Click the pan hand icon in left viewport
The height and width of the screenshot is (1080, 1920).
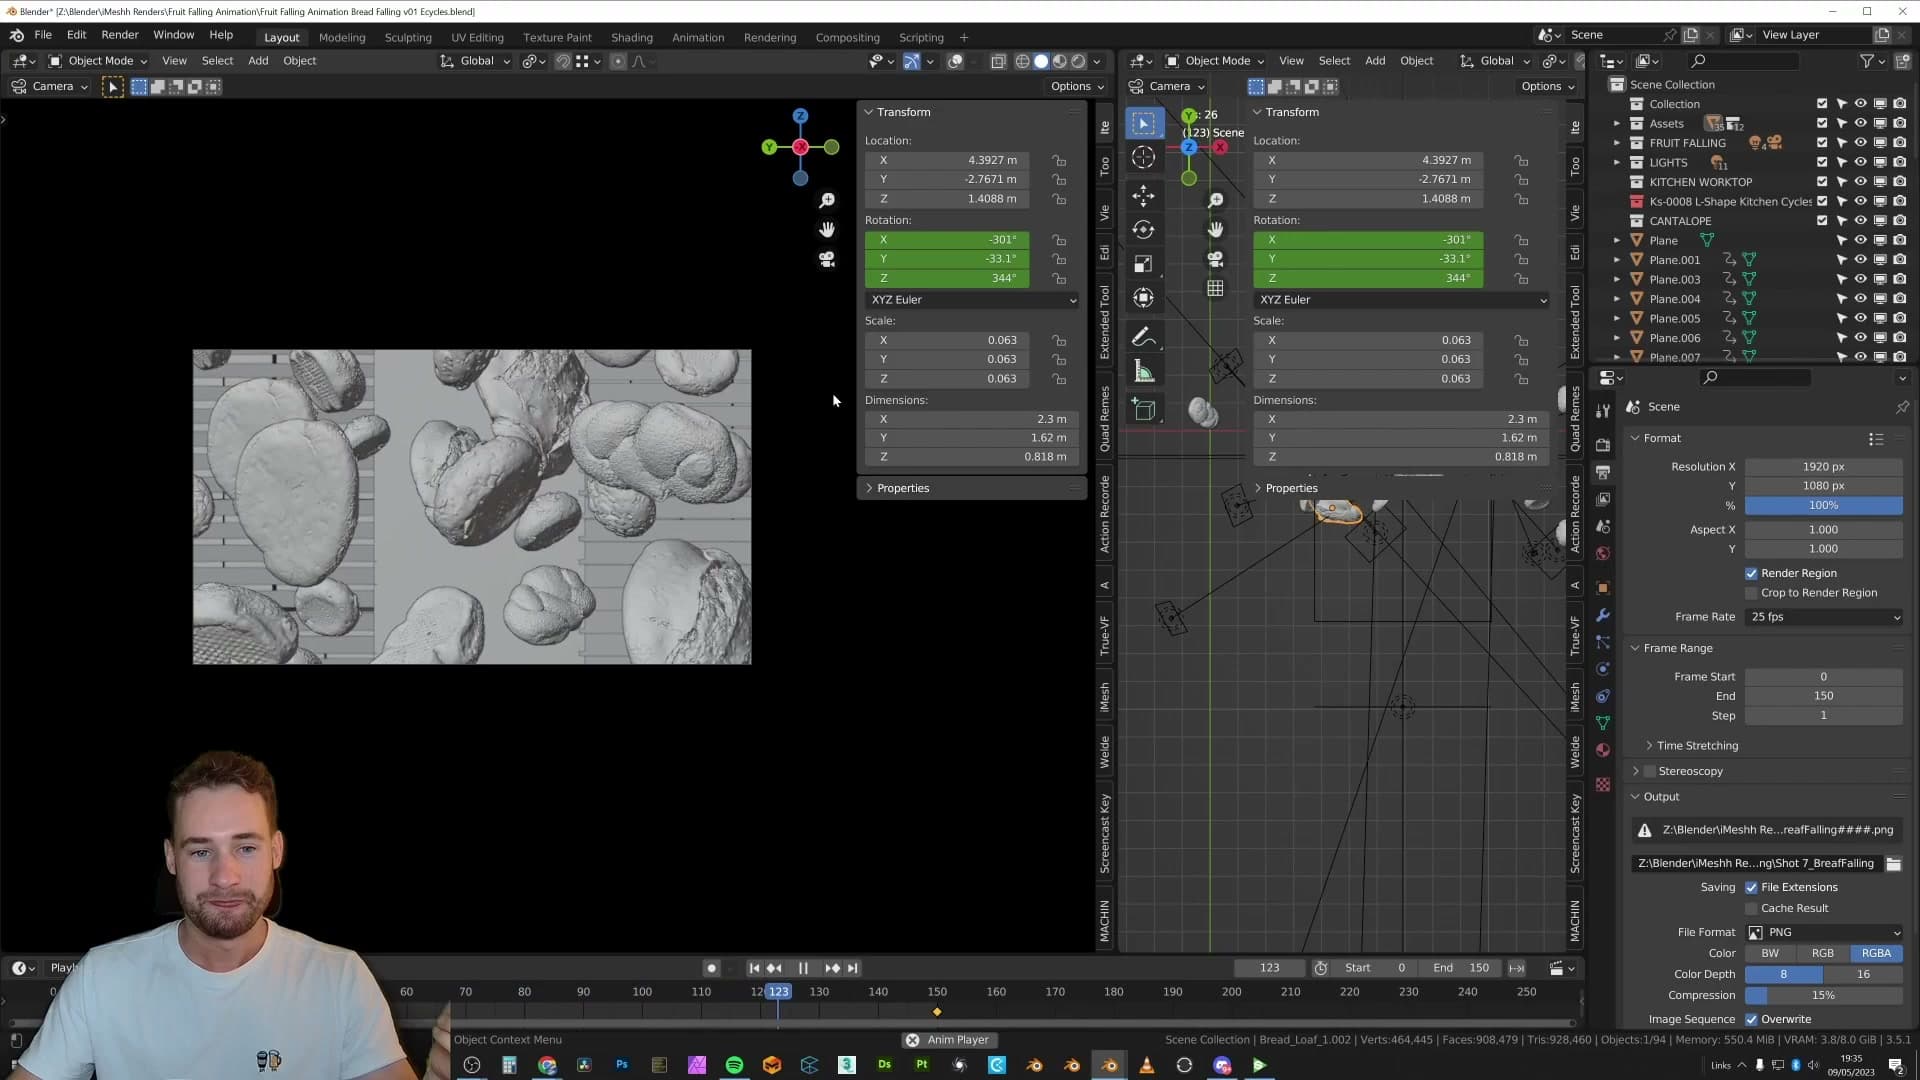pos(827,230)
